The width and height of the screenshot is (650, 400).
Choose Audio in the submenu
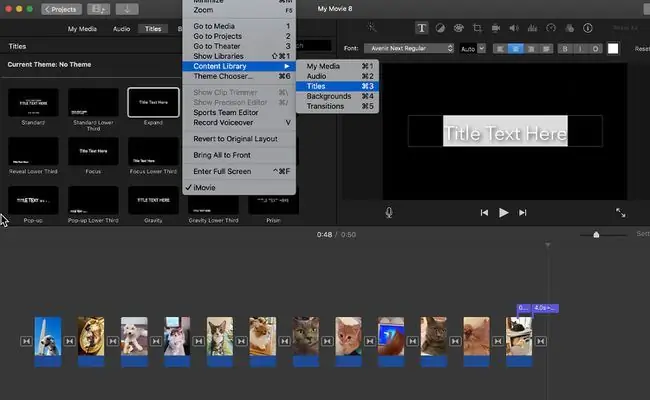point(337,76)
